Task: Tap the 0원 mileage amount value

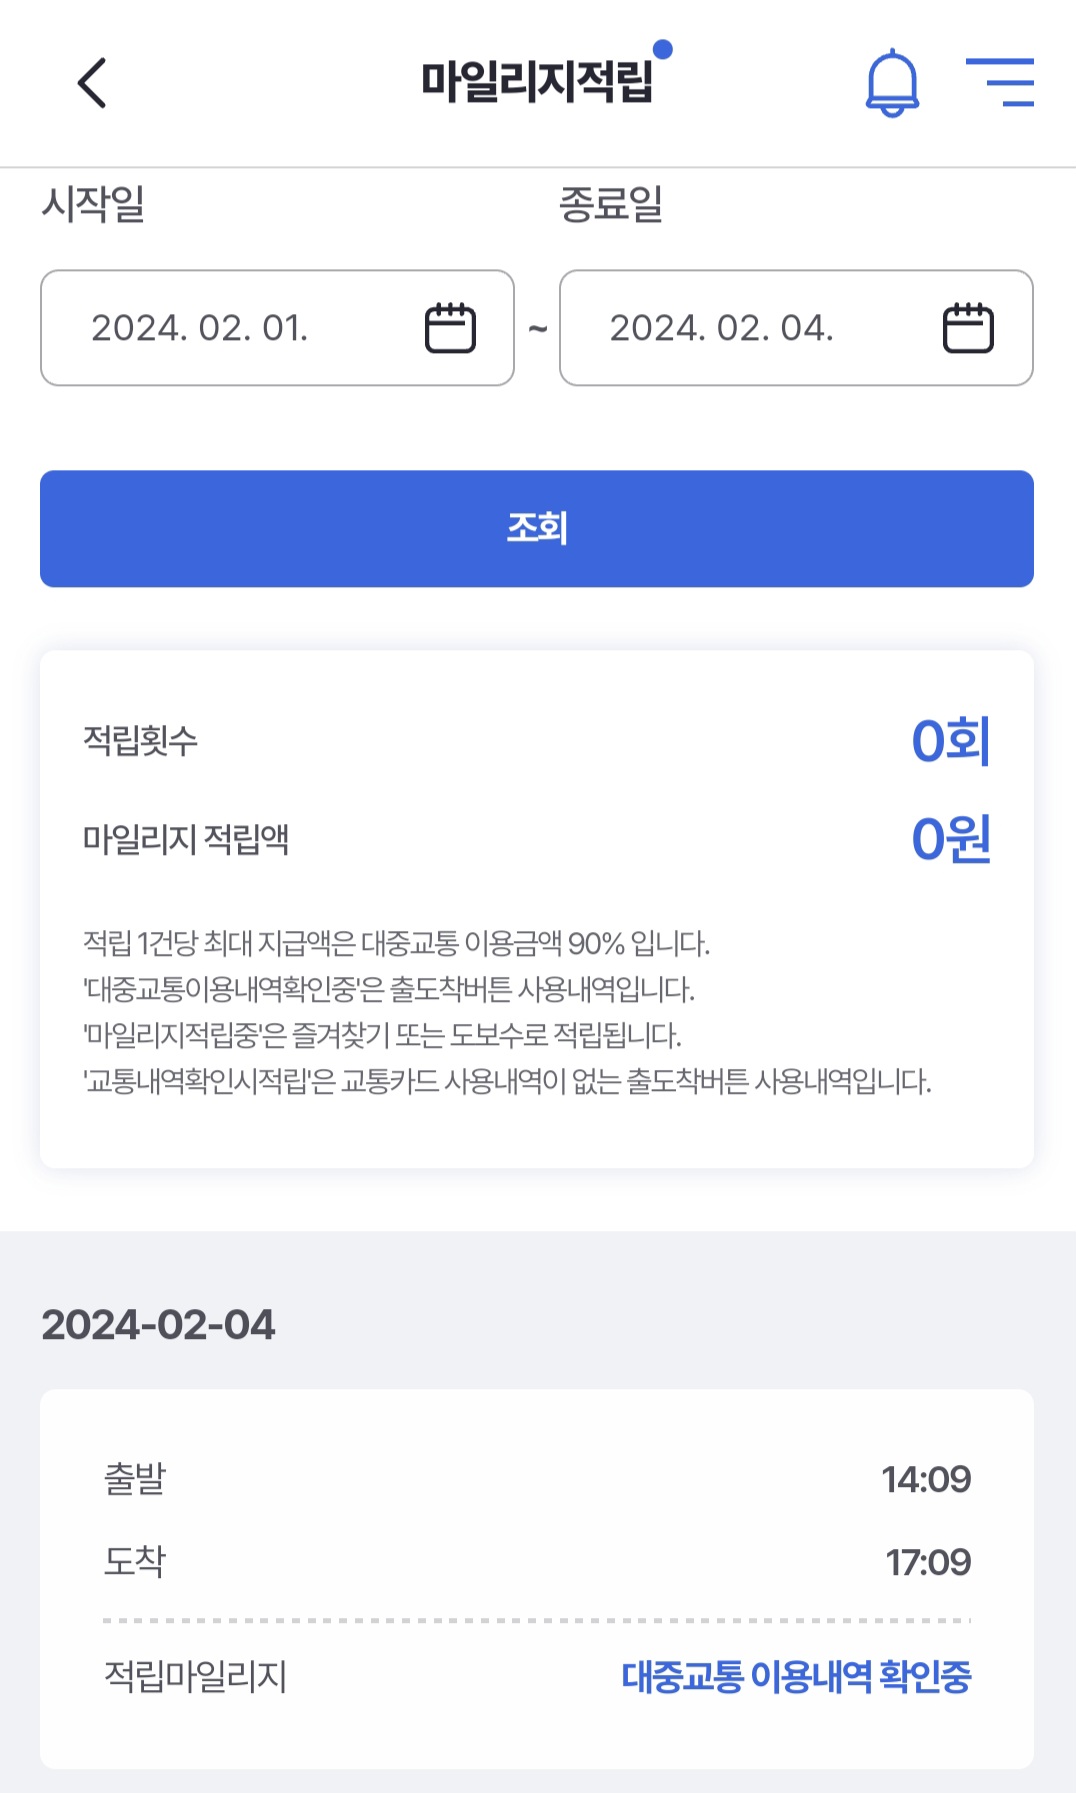Action: point(950,839)
